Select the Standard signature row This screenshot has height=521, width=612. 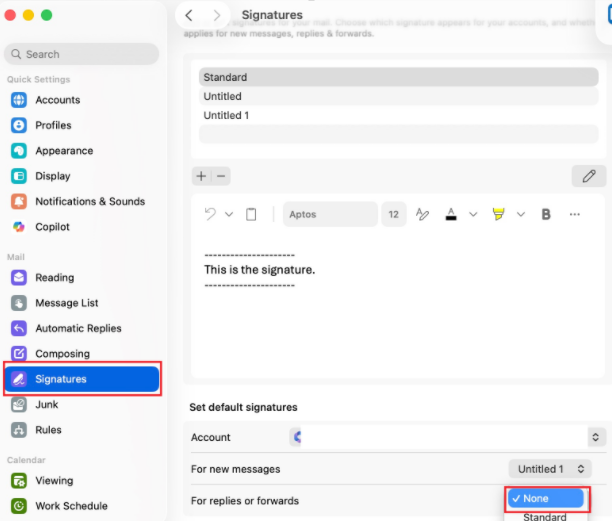coord(399,77)
